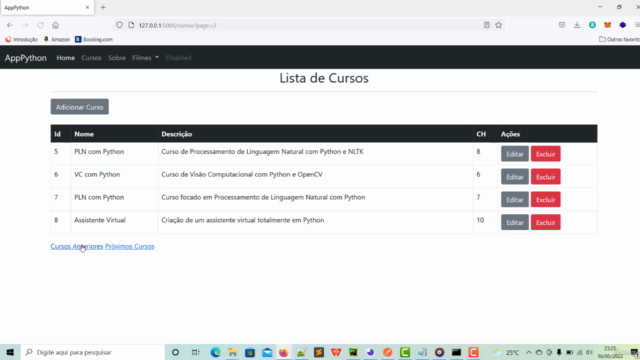Image resolution: width=640 pixels, height=360 pixels.
Task: Open Cortana circle on taskbar
Action: click(x=176, y=352)
